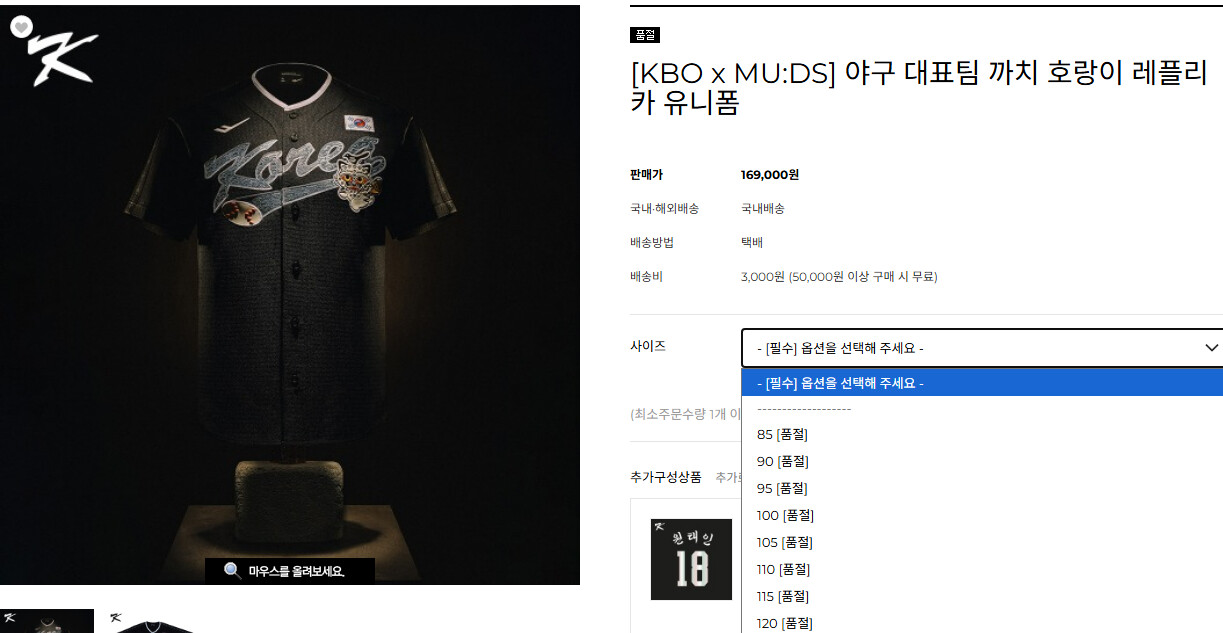Open the first jersey thumbnail below image
1223x633 pixels.
(47, 621)
